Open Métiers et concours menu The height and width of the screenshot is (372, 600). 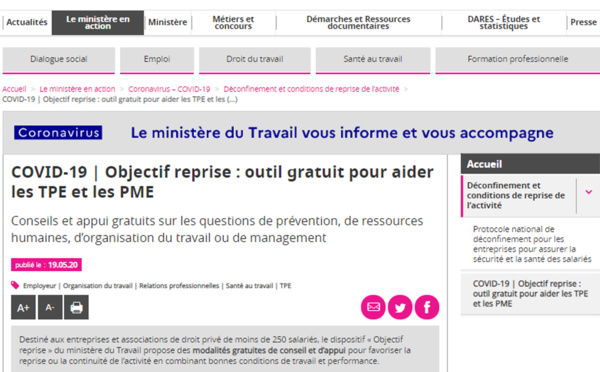[x=233, y=22]
